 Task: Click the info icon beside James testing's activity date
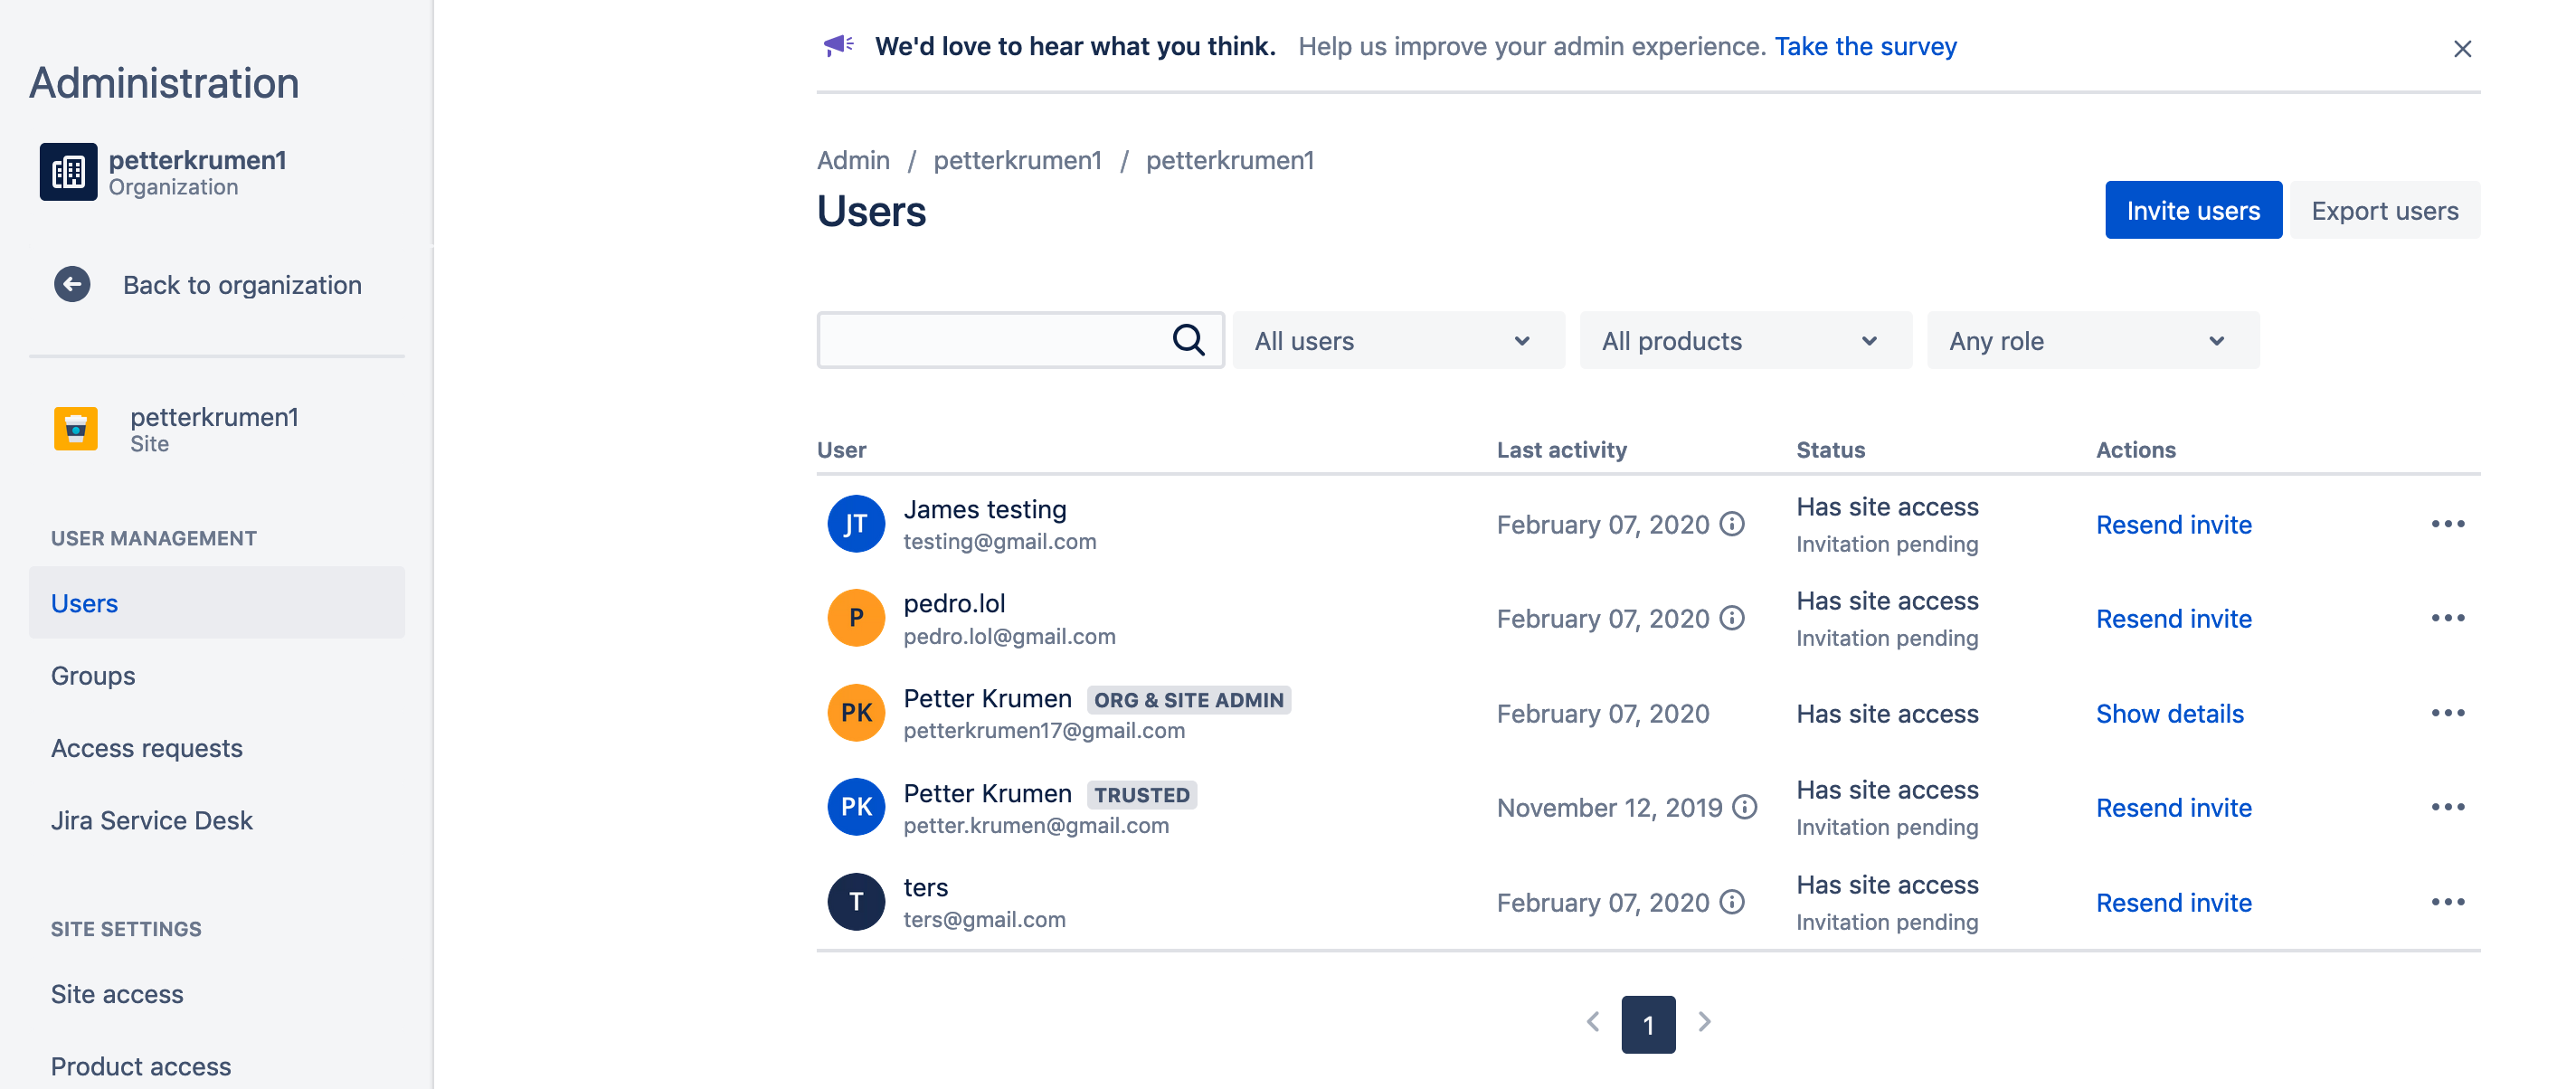(x=1732, y=524)
